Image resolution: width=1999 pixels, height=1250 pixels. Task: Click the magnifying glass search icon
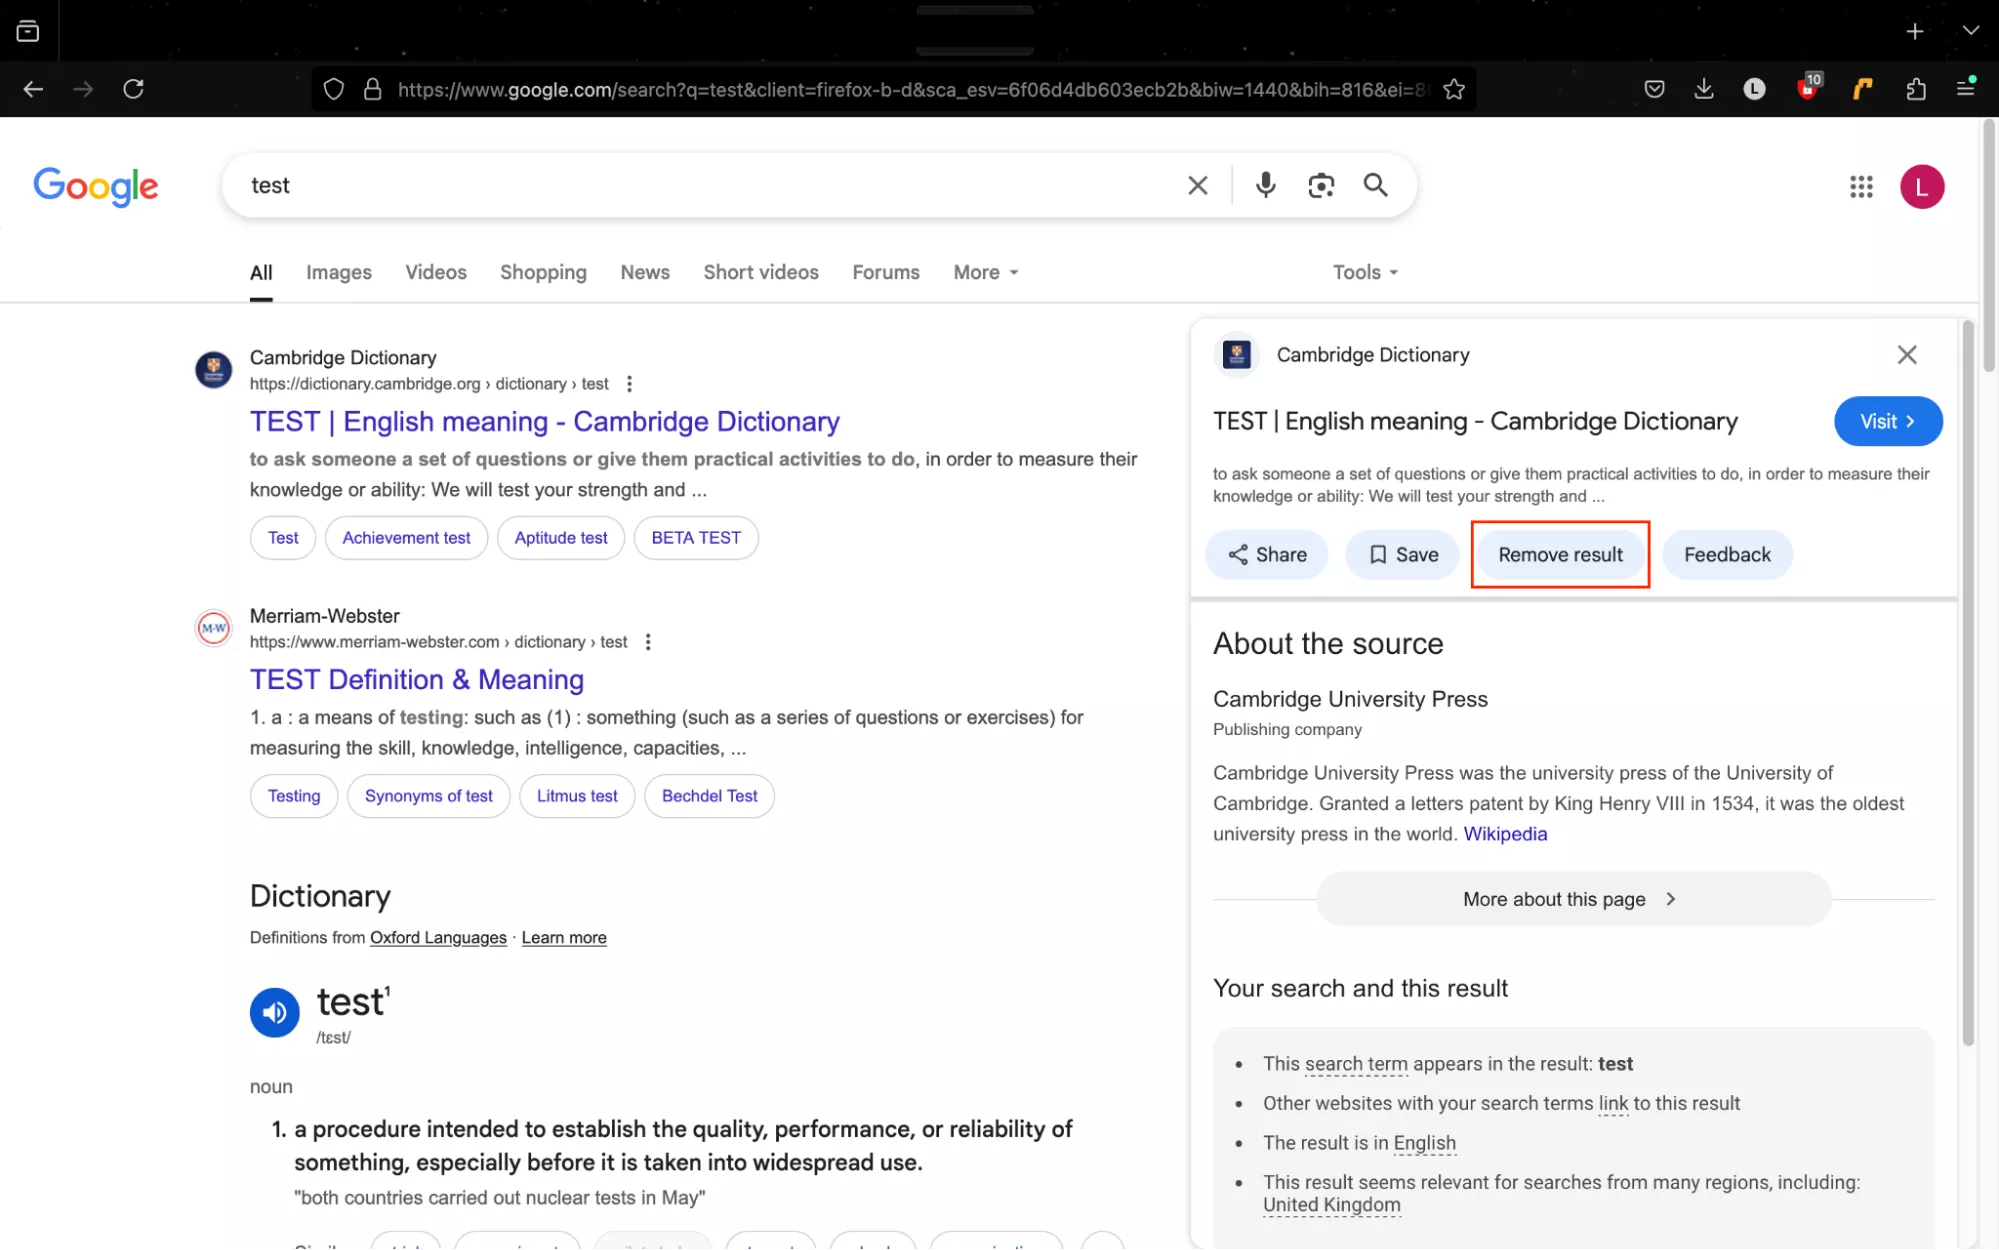[x=1375, y=185]
